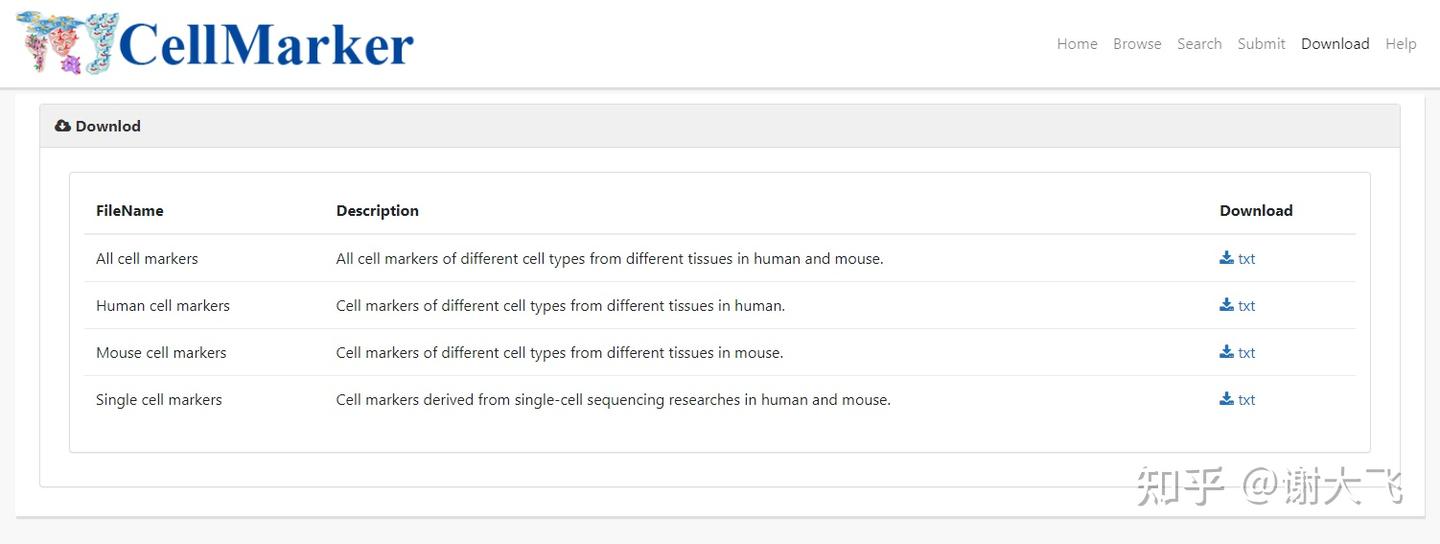Click the cloud icon in Downlod header
Viewport: 1440px width, 544px height.
pyautogui.click(x=63, y=126)
